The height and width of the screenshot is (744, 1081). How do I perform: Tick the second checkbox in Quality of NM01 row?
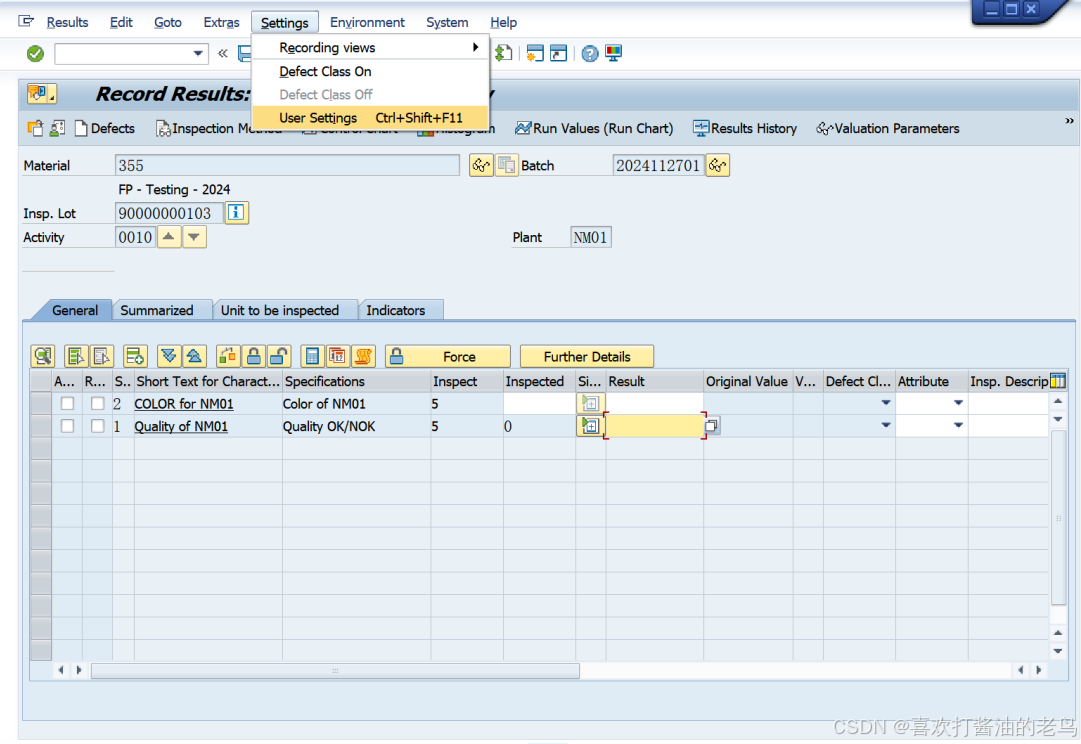click(x=97, y=426)
